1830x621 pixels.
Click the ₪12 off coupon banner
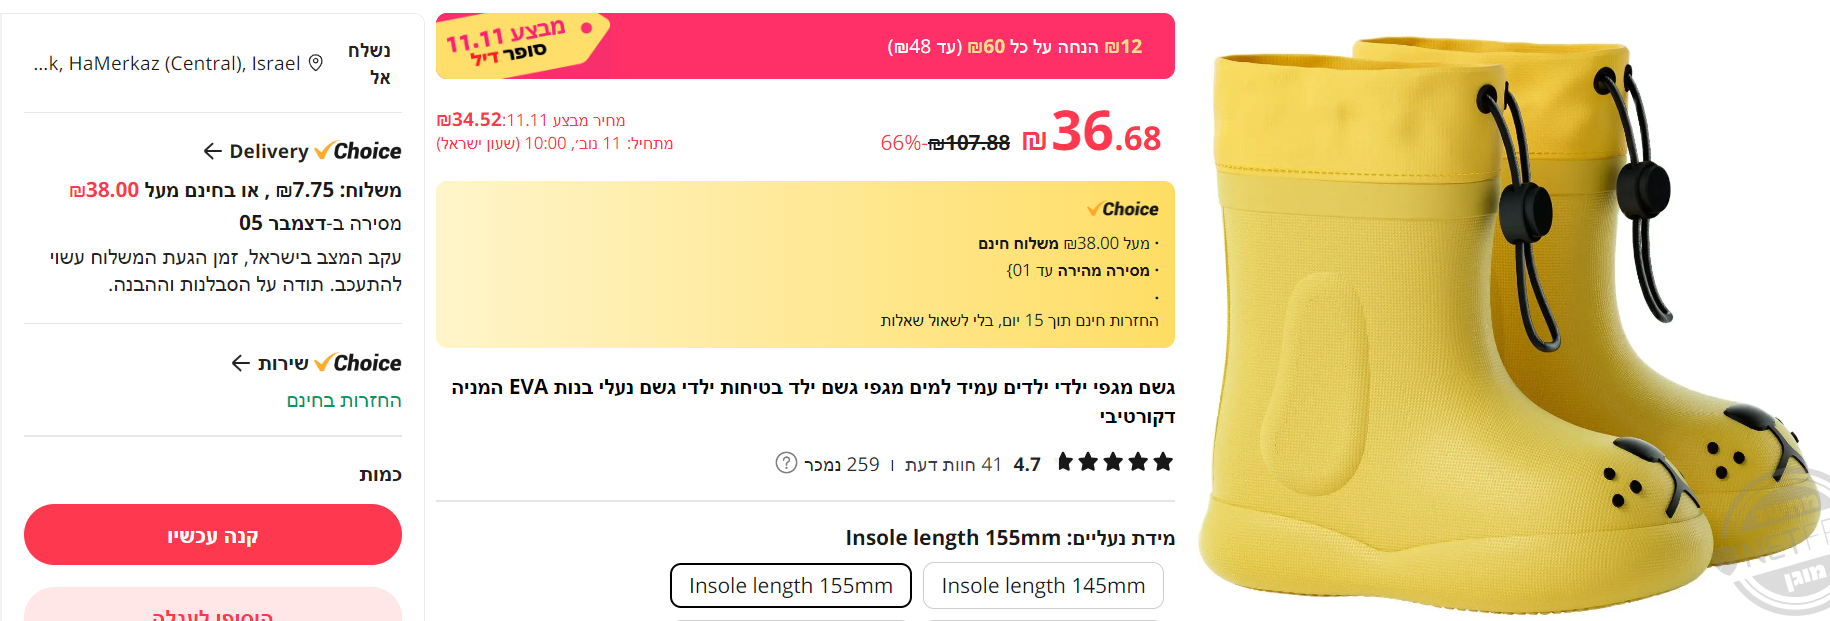1014,47
